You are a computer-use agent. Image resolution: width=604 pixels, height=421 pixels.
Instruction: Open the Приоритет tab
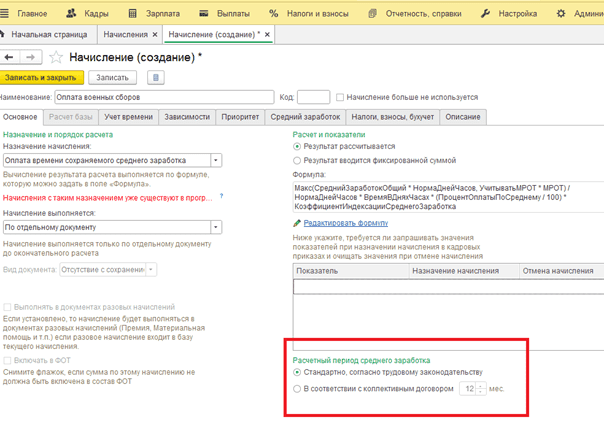(x=240, y=117)
